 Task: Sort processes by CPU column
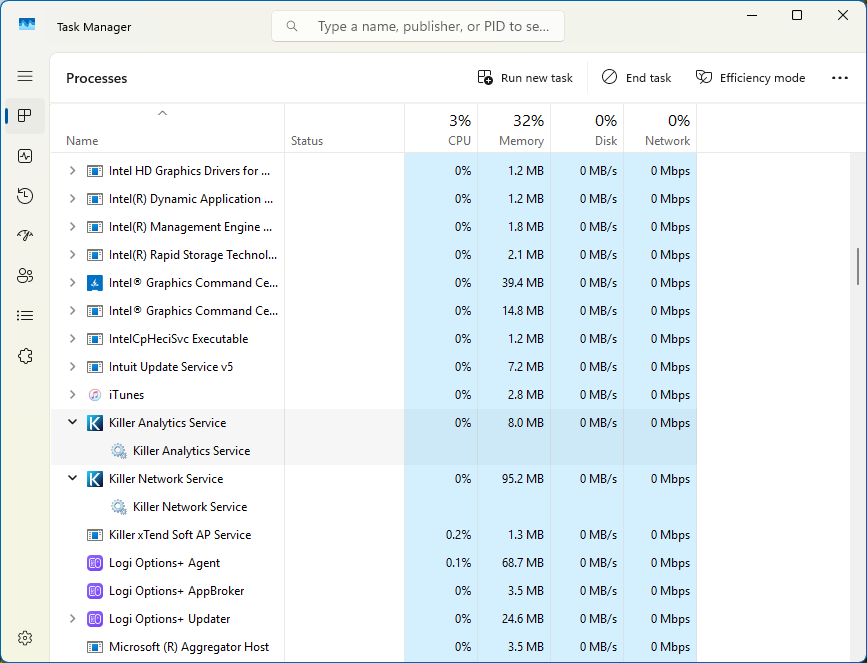coord(441,129)
